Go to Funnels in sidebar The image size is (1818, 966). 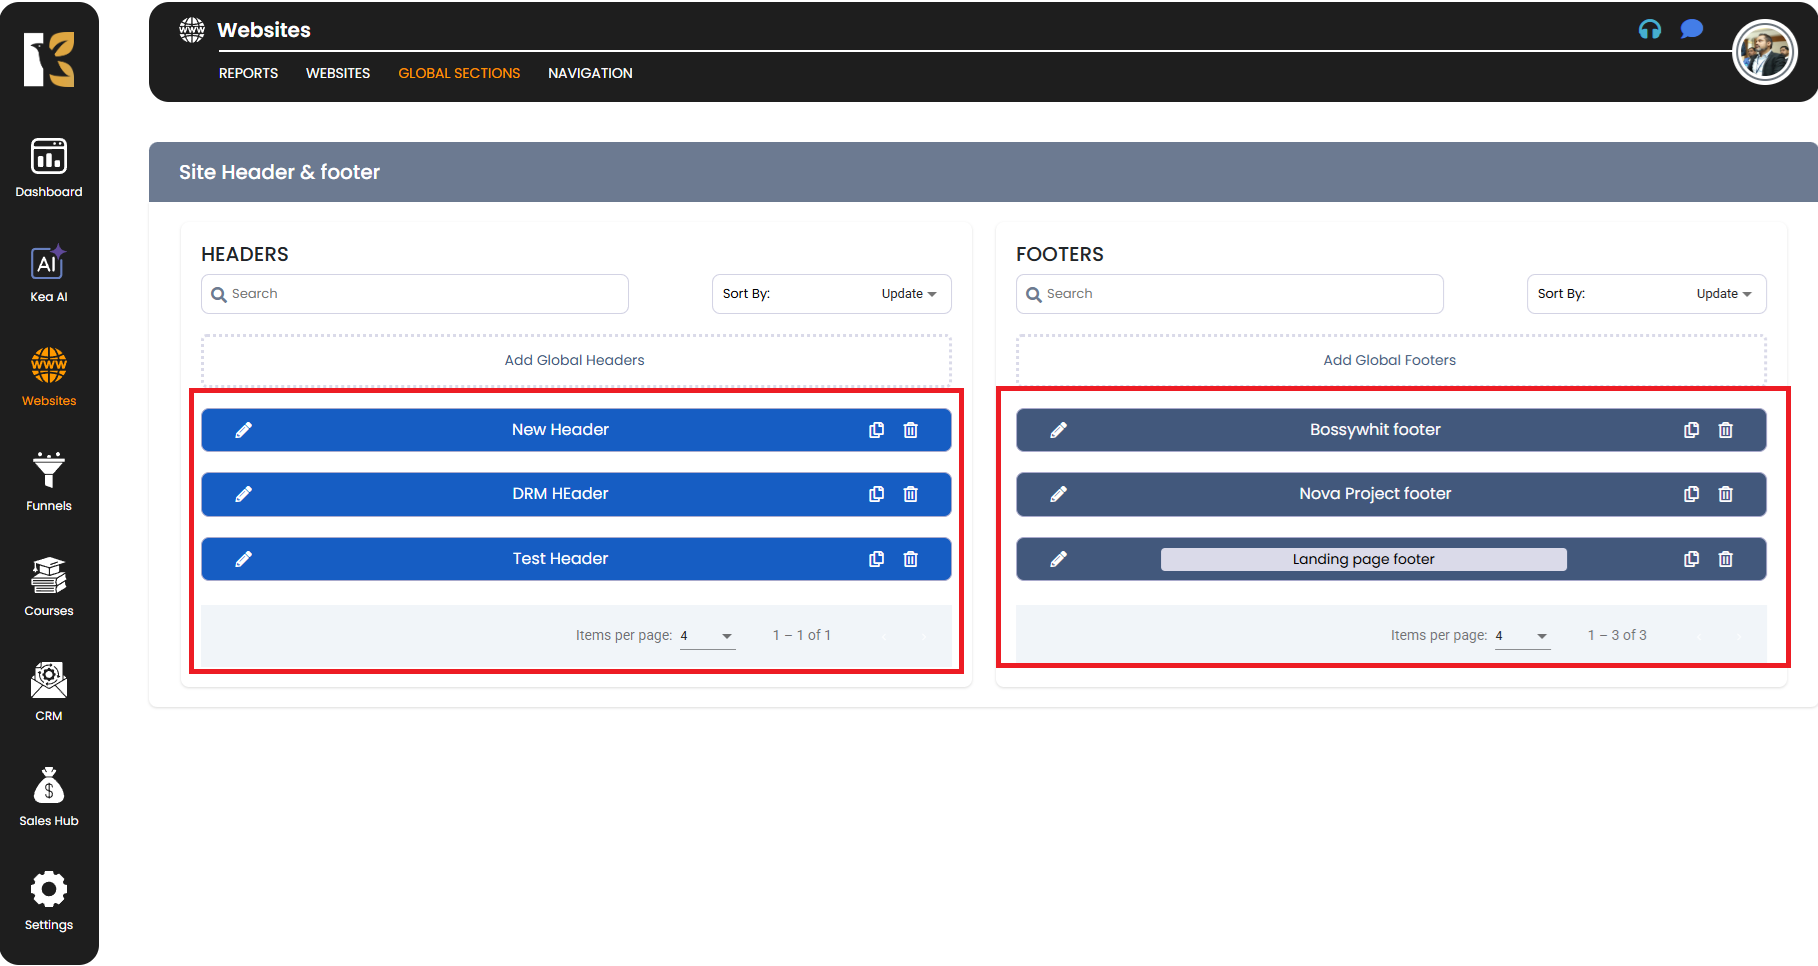pyautogui.click(x=48, y=482)
